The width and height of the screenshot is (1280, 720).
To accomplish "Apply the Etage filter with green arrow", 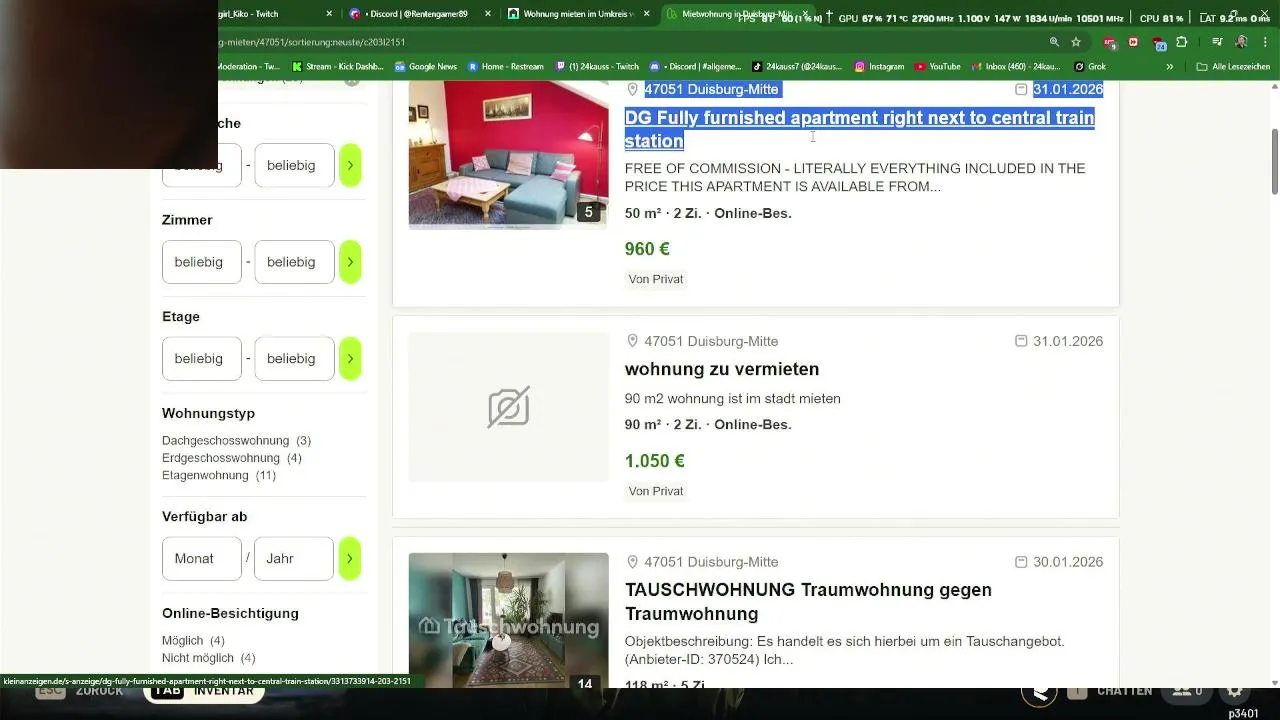I will click(349, 358).
